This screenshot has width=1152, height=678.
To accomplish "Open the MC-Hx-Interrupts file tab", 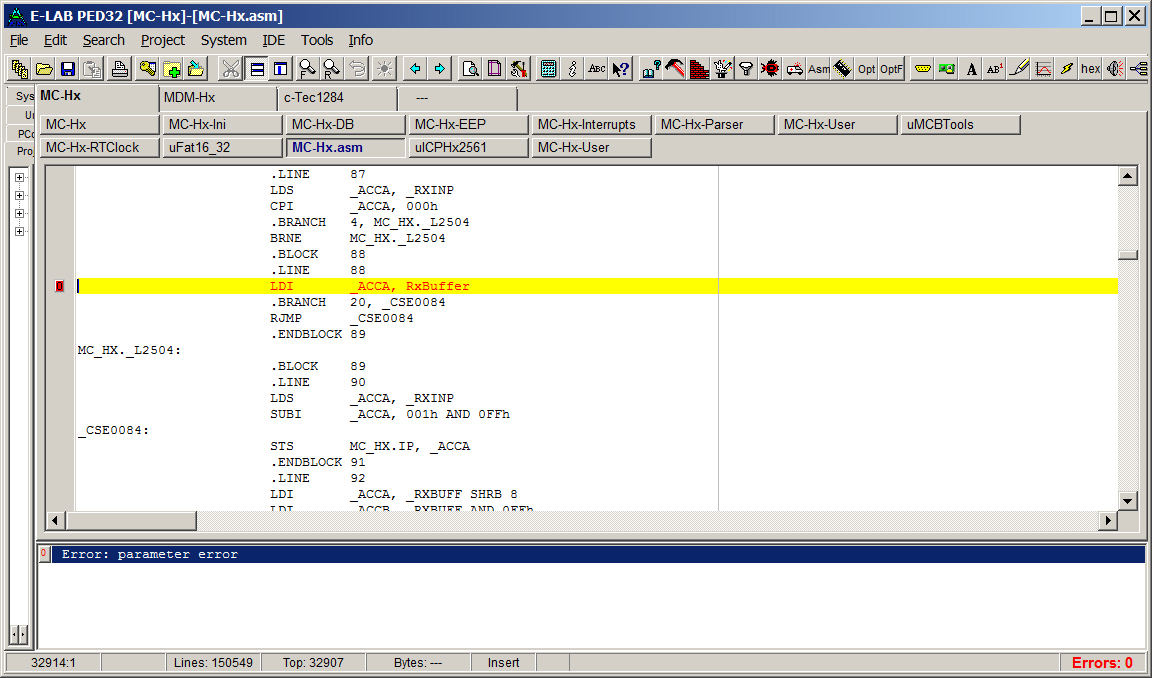I will (592, 125).
